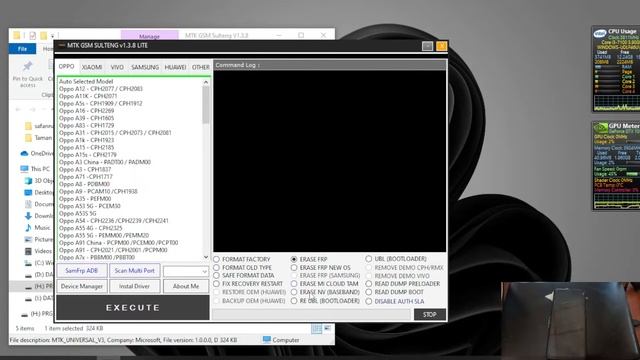The height and width of the screenshot is (360, 640).
Task: Click Pin to Quick access icon
Action: pos(27,74)
